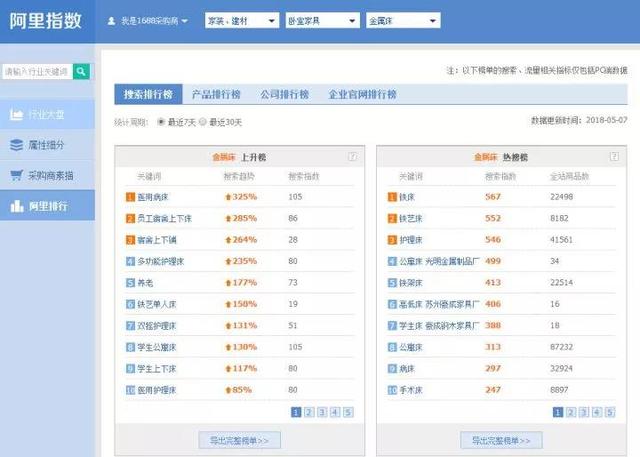The height and width of the screenshot is (457, 640).
Task: Switch to the 产品排行榜 tab
Action: tap(216, 95)
